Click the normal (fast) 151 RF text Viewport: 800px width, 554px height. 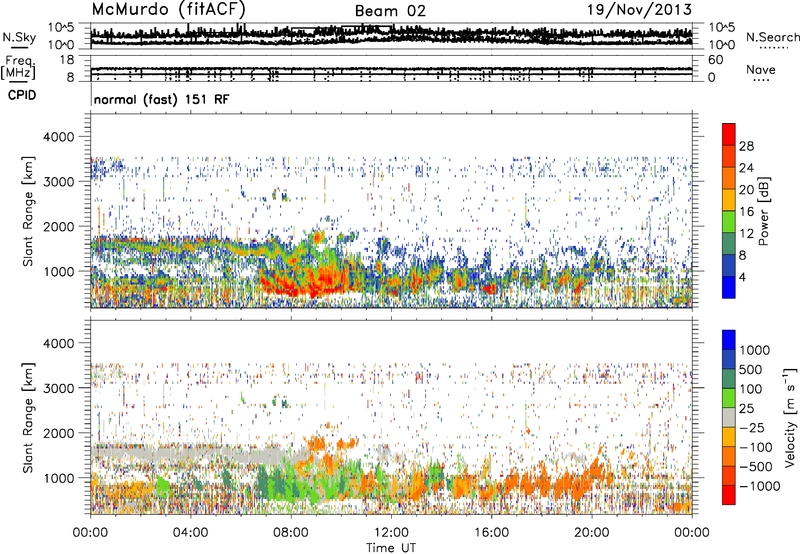[162, 99]
